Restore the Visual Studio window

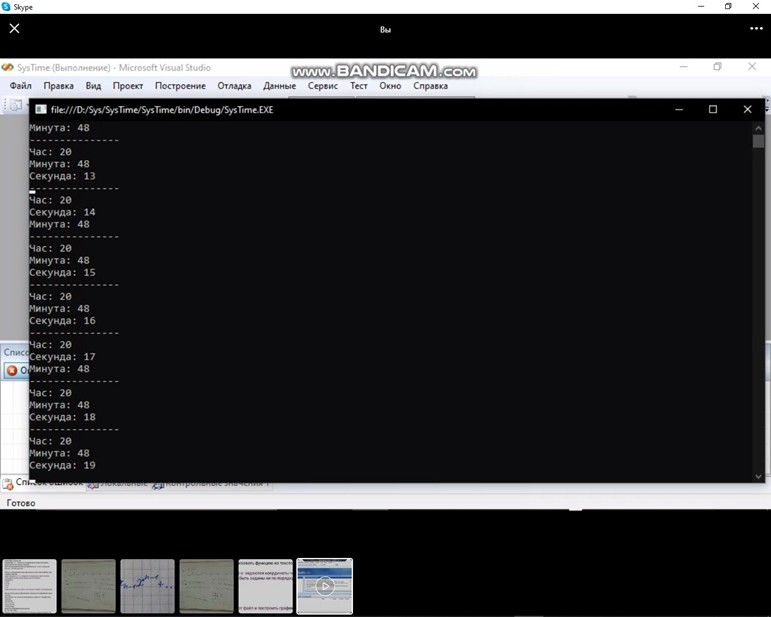click(717, 66)
